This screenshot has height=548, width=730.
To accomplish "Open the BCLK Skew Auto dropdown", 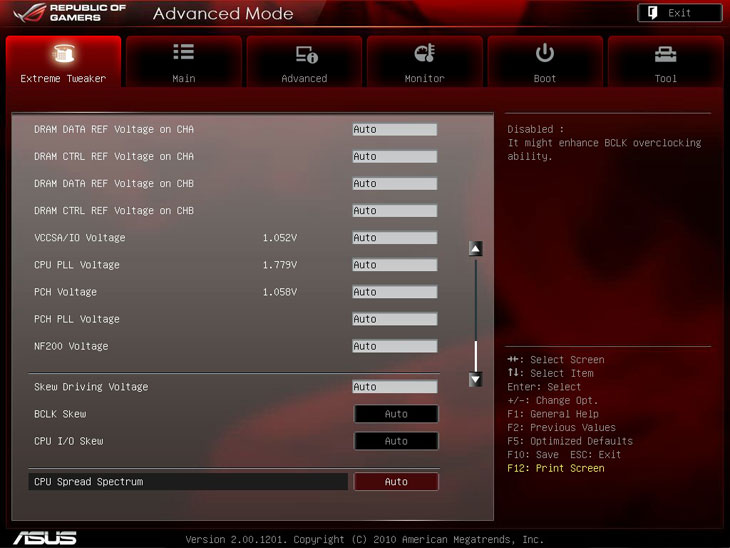I will (396, 414).
